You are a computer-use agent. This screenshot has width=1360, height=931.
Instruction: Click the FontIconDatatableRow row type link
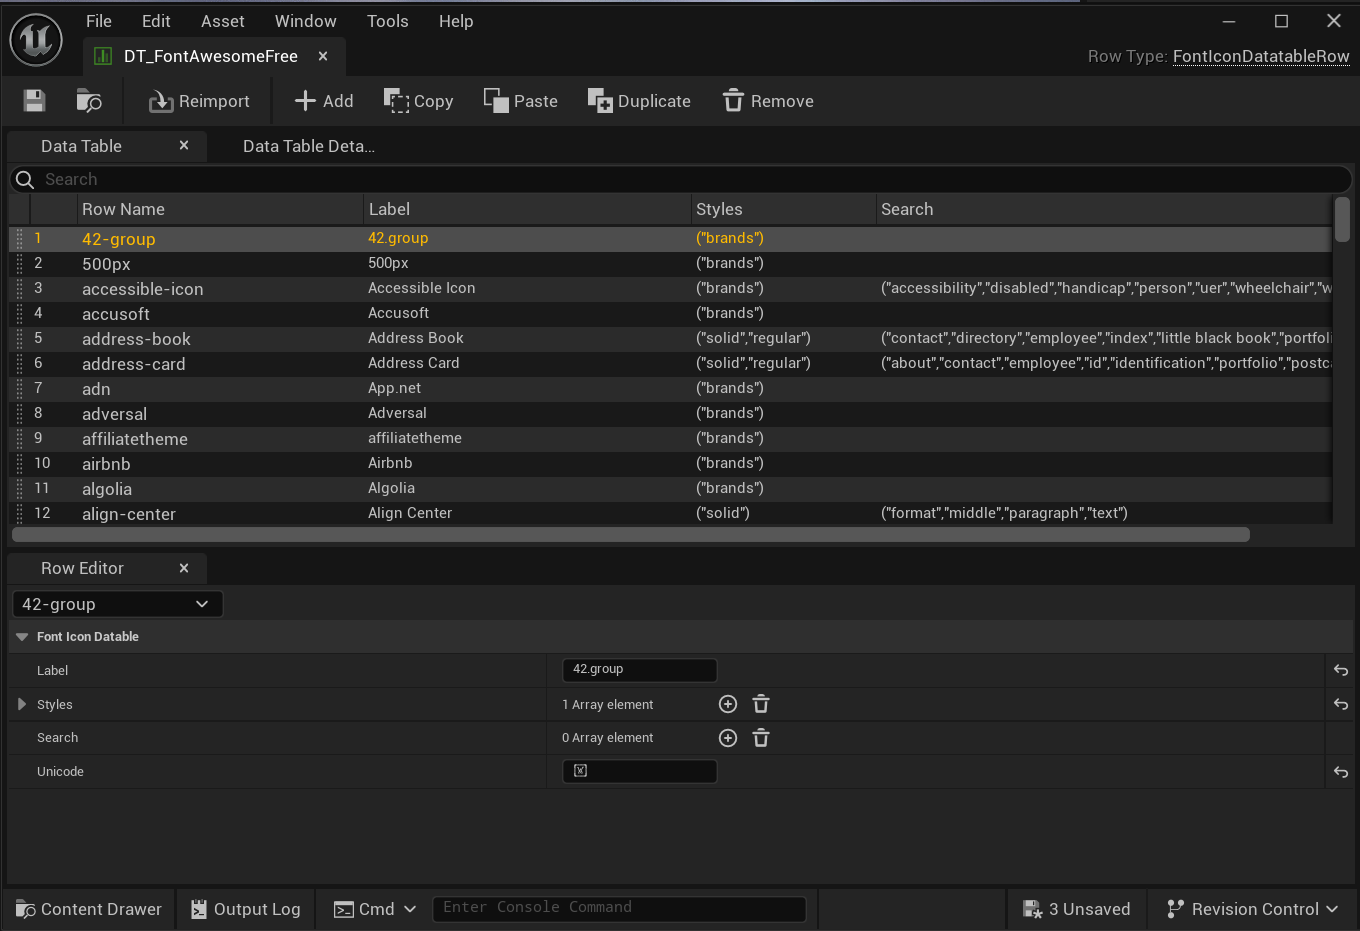click(1260, 56)
